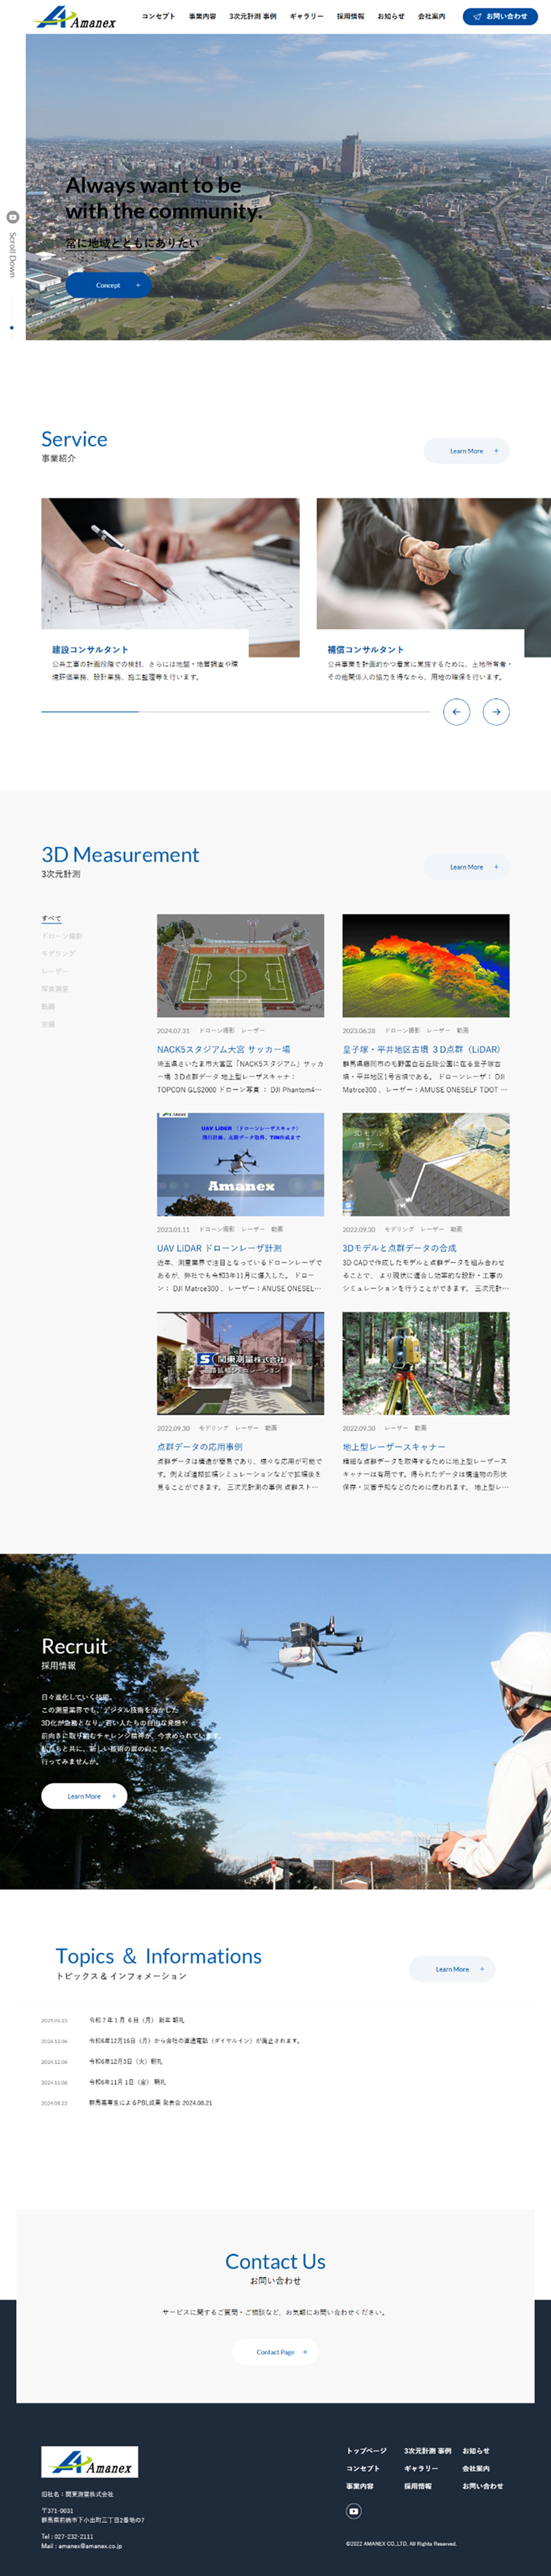Open the tripod laser scanner thumbnail
The height and width of the screenshot is (2576, 551).
(x=426, y=1363)
